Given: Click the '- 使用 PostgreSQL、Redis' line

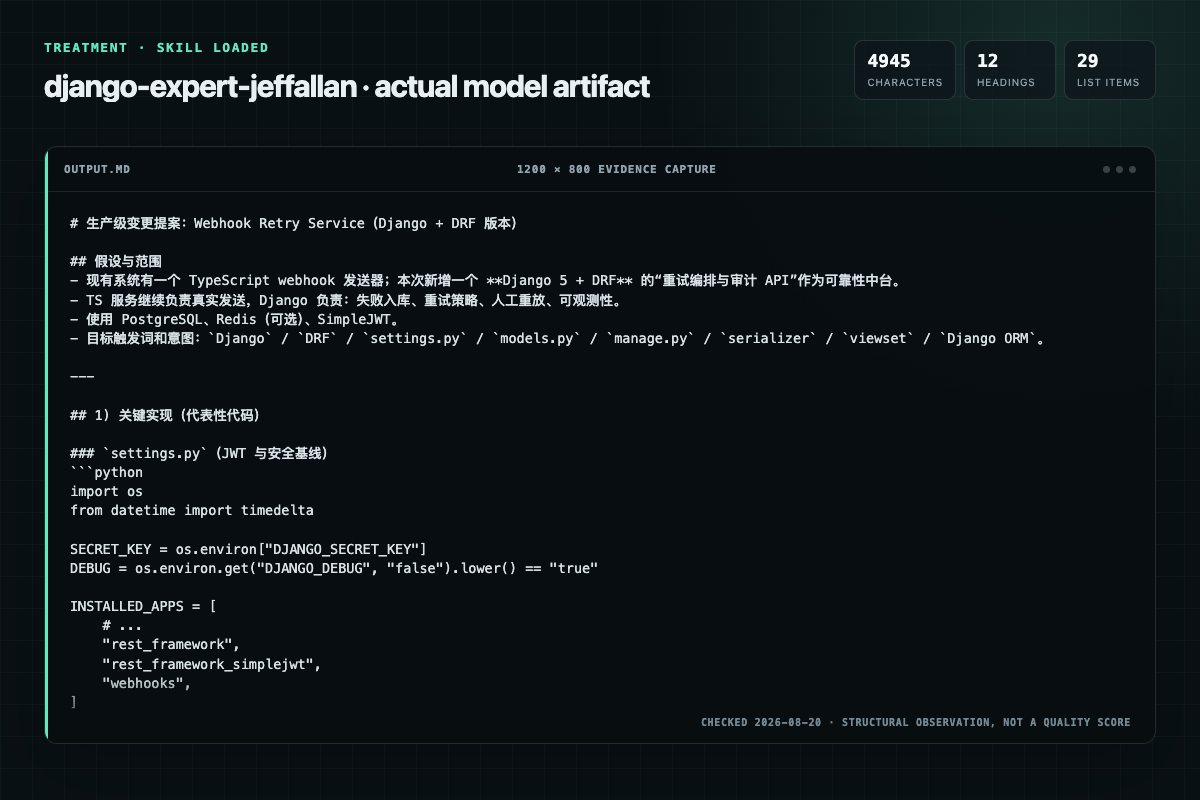Looking at the screenshot, I should click(235, 319).
